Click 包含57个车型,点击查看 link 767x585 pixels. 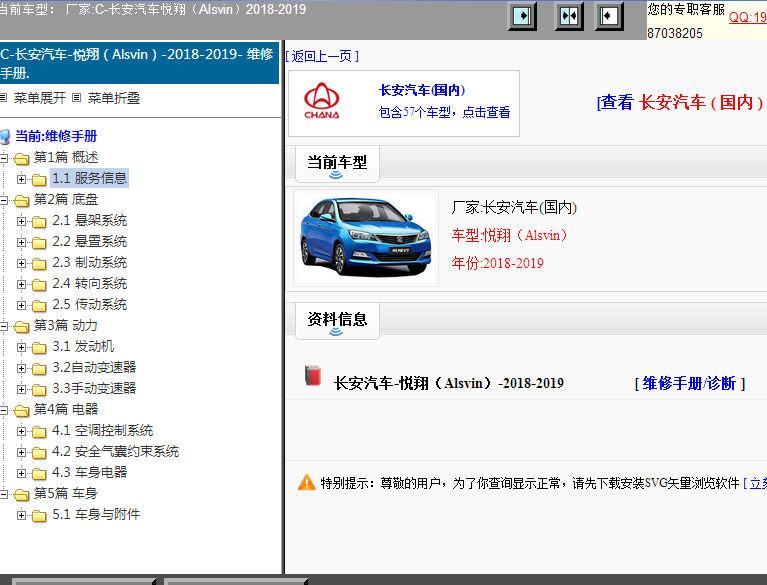point(444,112)
